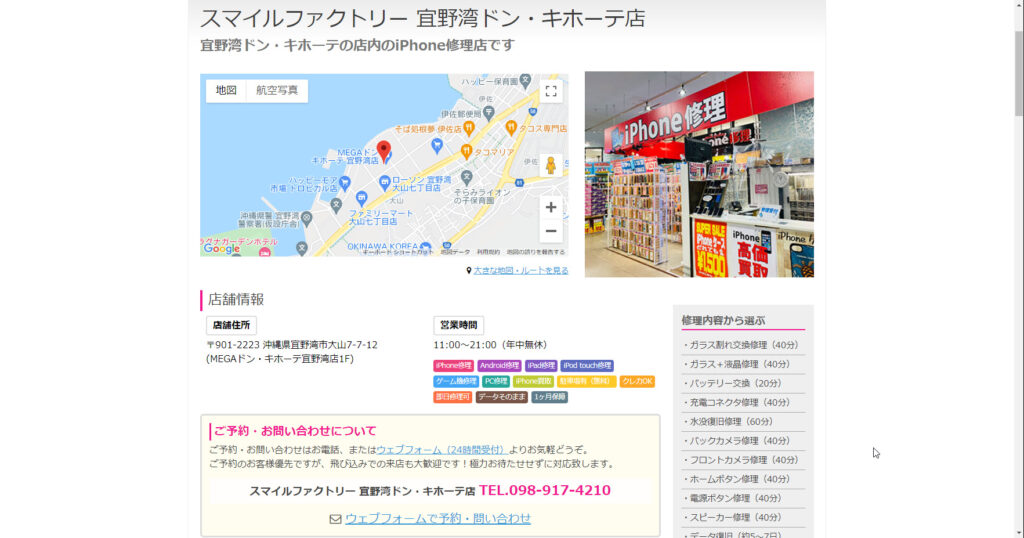Click the 営業時間 label

[x=458, y=325]
